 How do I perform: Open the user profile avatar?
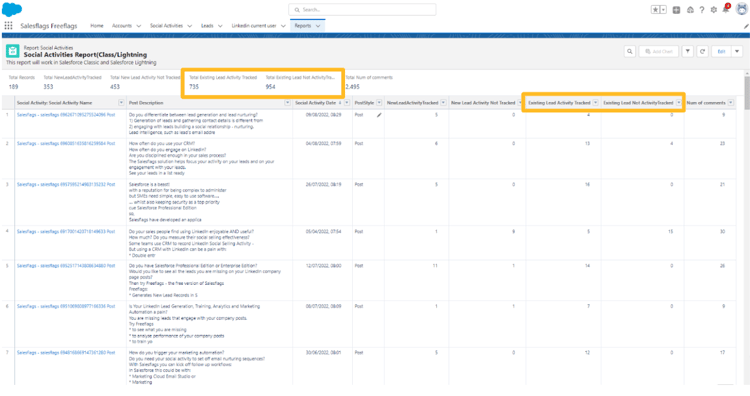pos(741,9)
